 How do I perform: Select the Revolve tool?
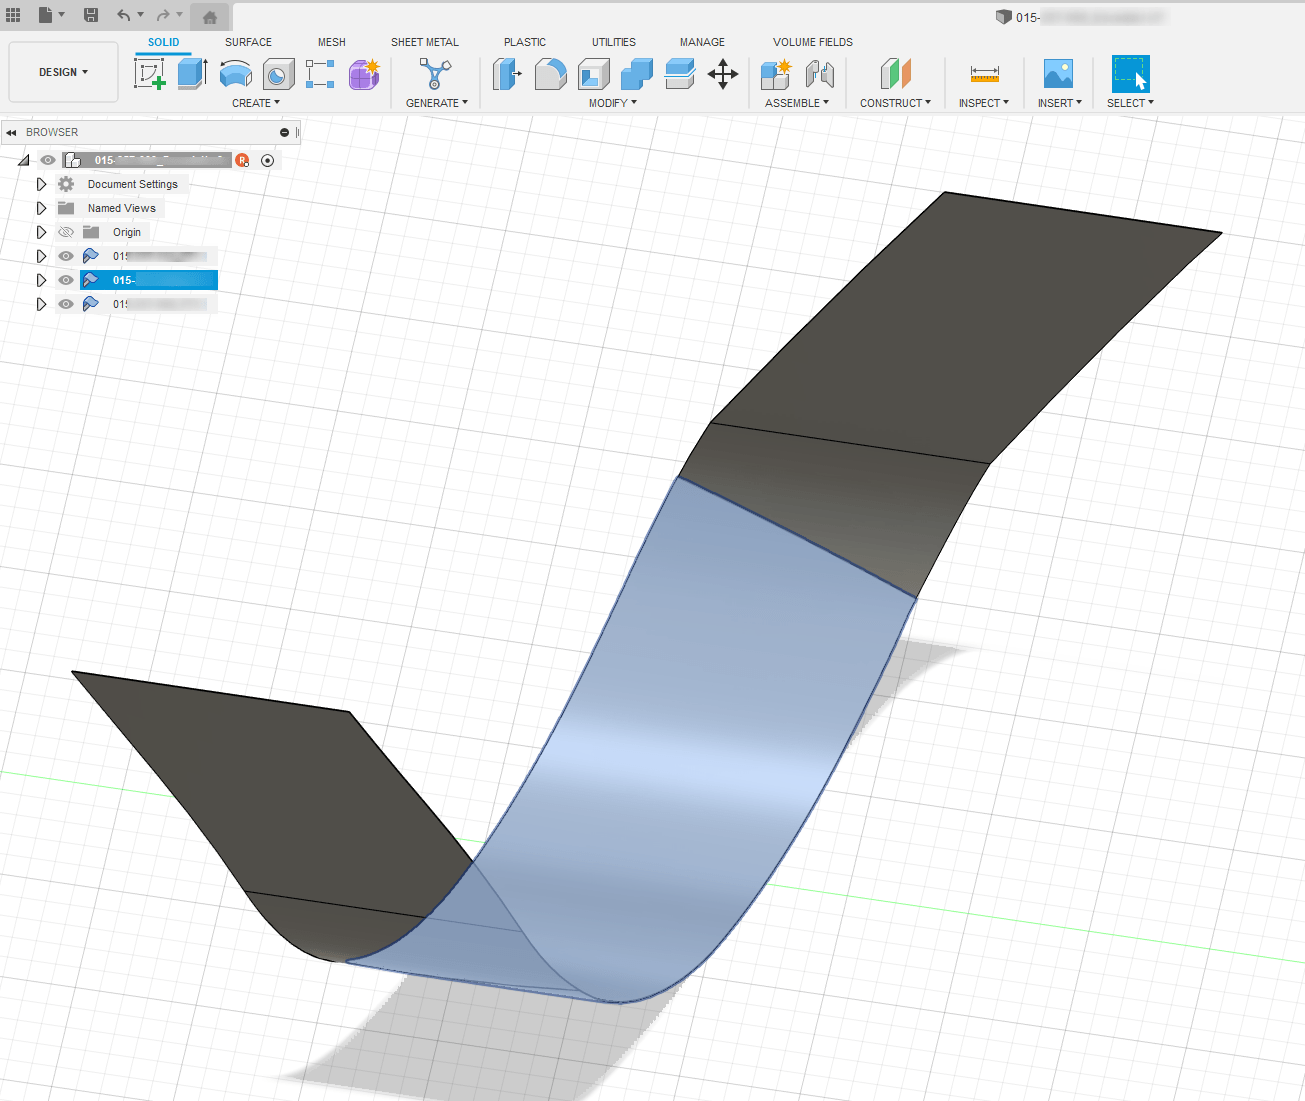234,74
